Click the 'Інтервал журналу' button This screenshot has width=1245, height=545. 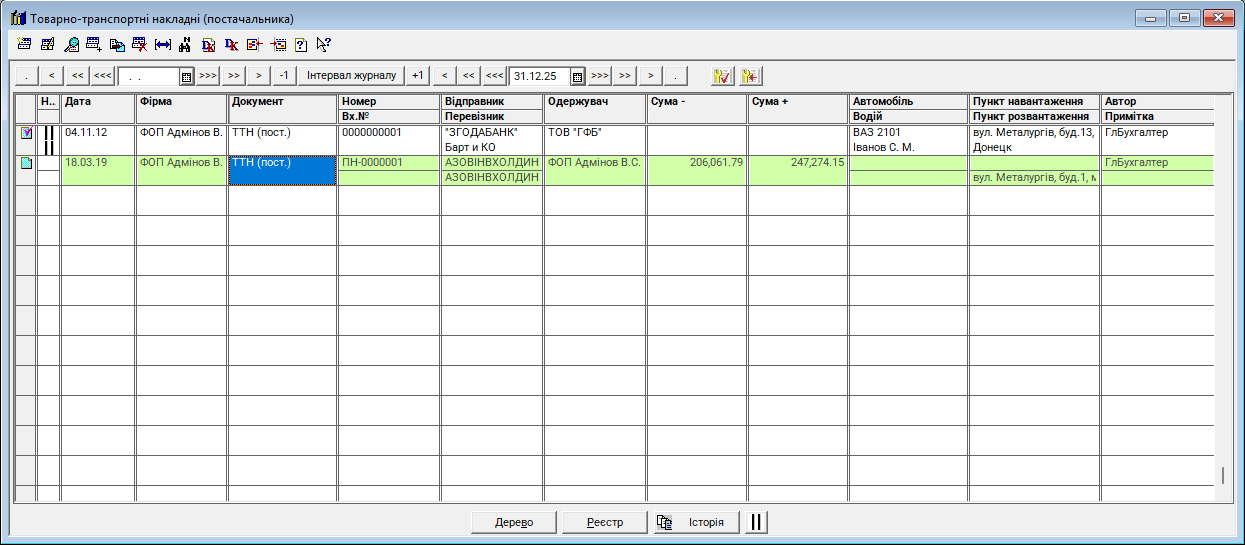coord(351,76)
